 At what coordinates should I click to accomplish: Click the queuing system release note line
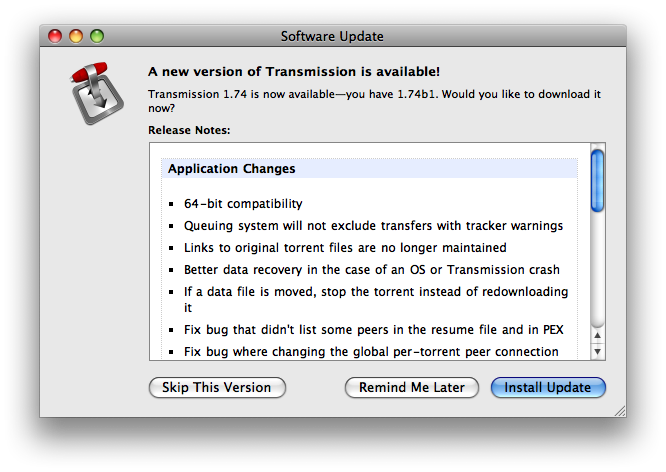pos(373,226)
